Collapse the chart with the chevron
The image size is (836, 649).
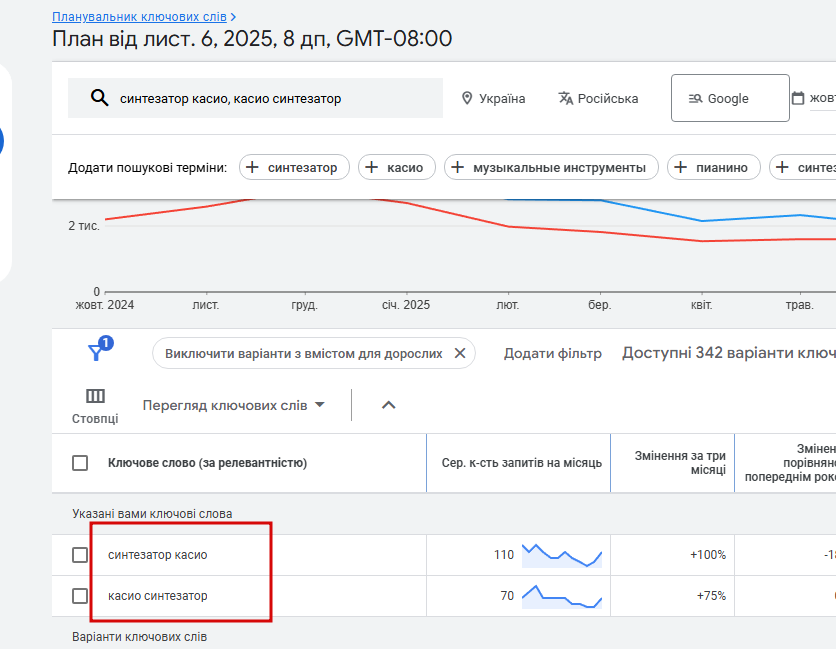point(389,405)
